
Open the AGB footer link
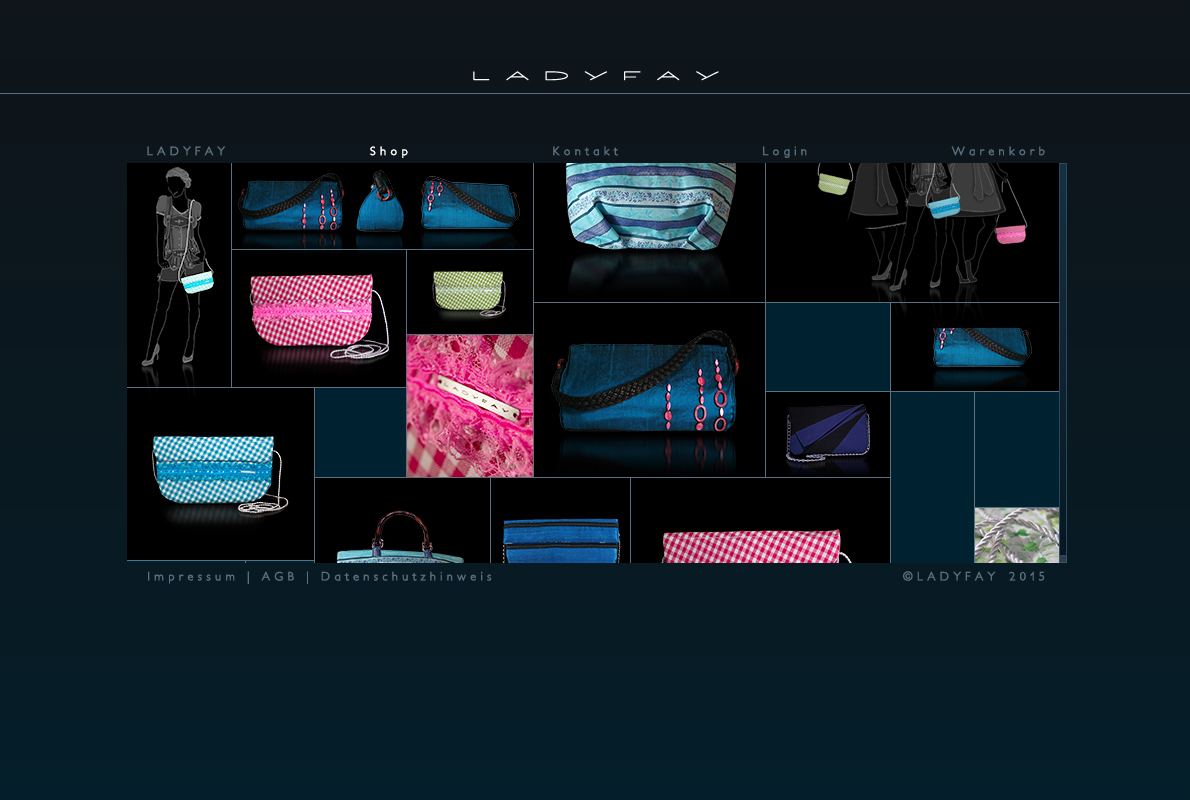pyautogui.click(x=279, y=577)
